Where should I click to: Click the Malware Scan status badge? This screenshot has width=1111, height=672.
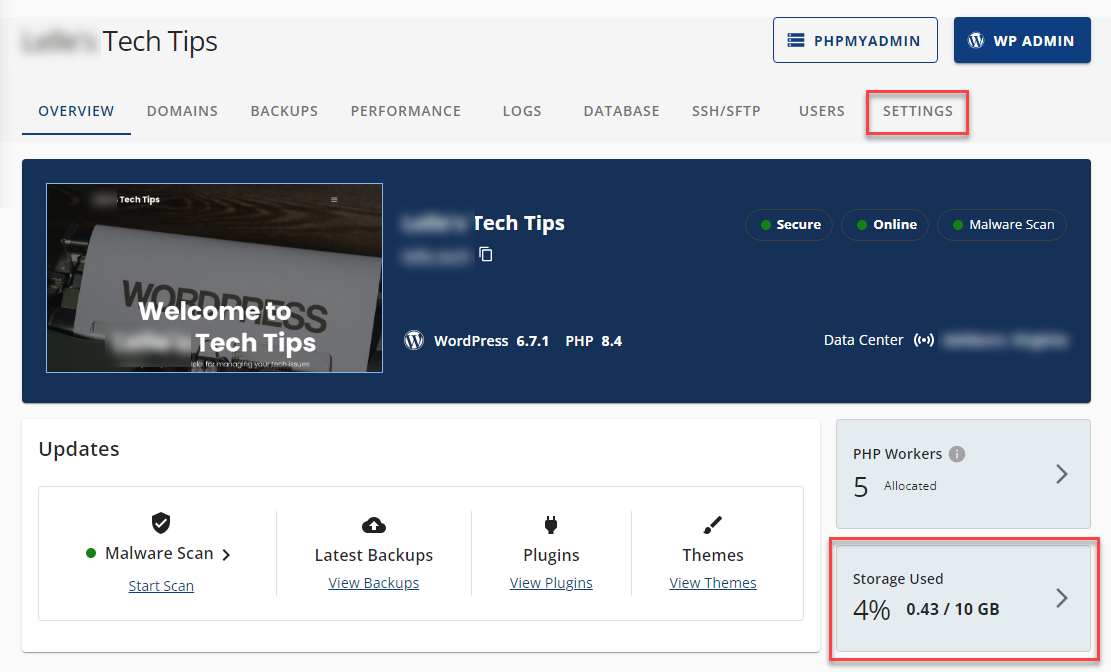click(1002, 225)
